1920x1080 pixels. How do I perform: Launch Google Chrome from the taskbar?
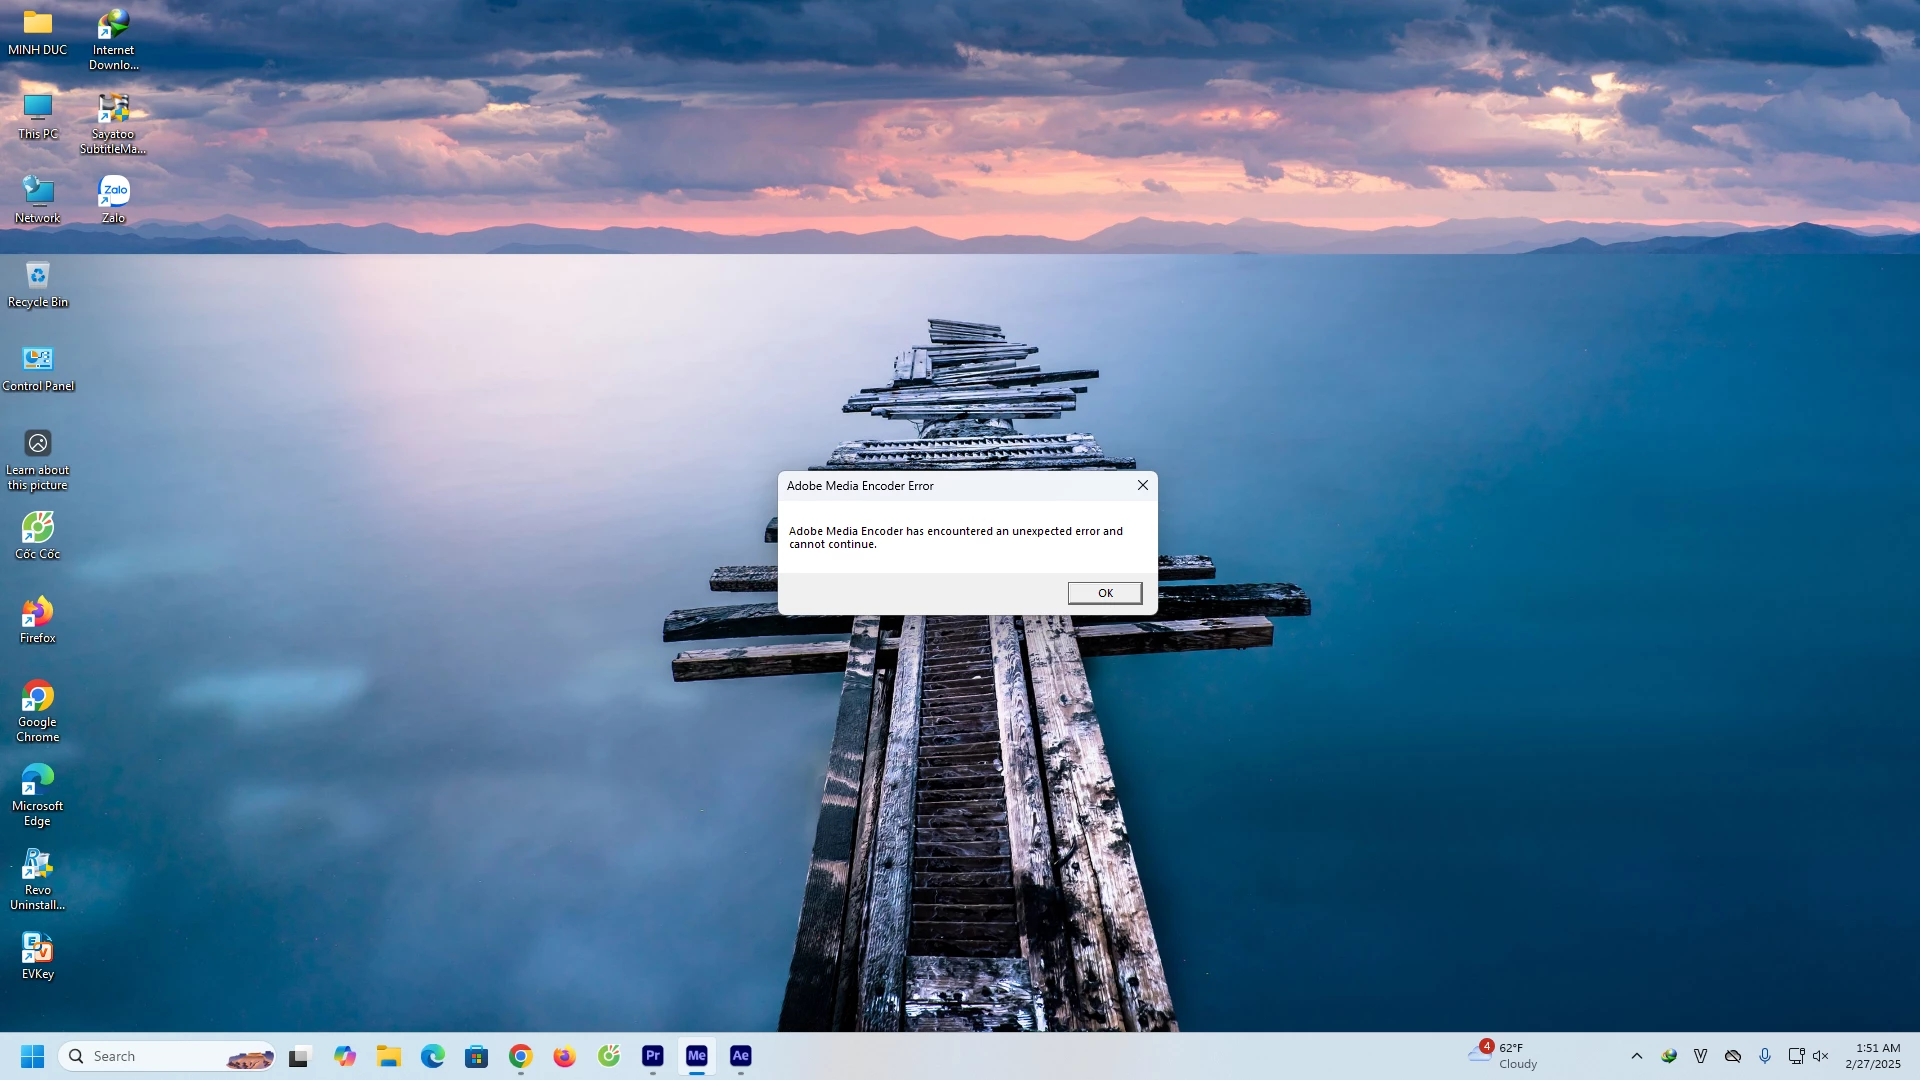pyautogui.click(x=521, y=1056)
